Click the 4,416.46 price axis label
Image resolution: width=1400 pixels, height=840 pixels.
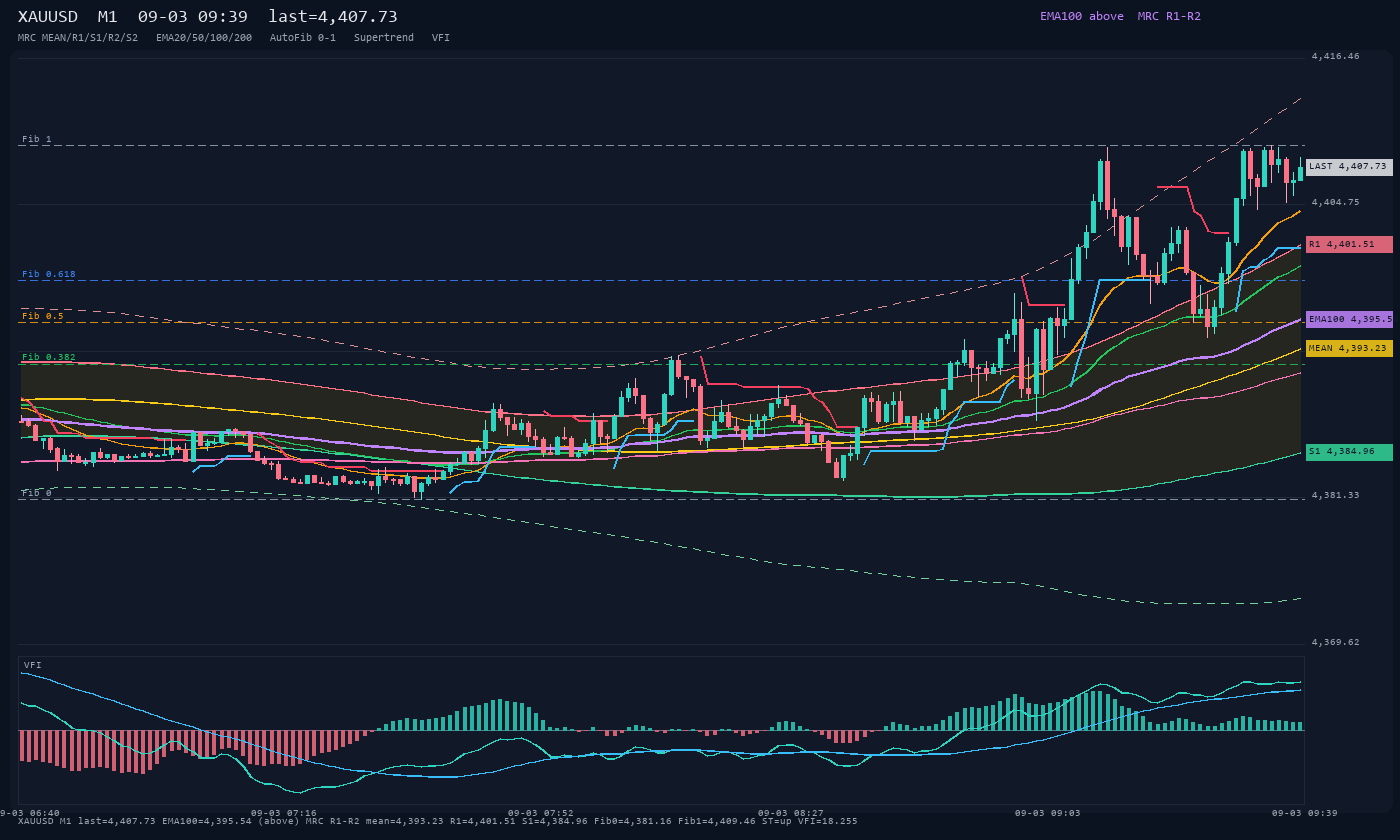tap(1336, 56)
